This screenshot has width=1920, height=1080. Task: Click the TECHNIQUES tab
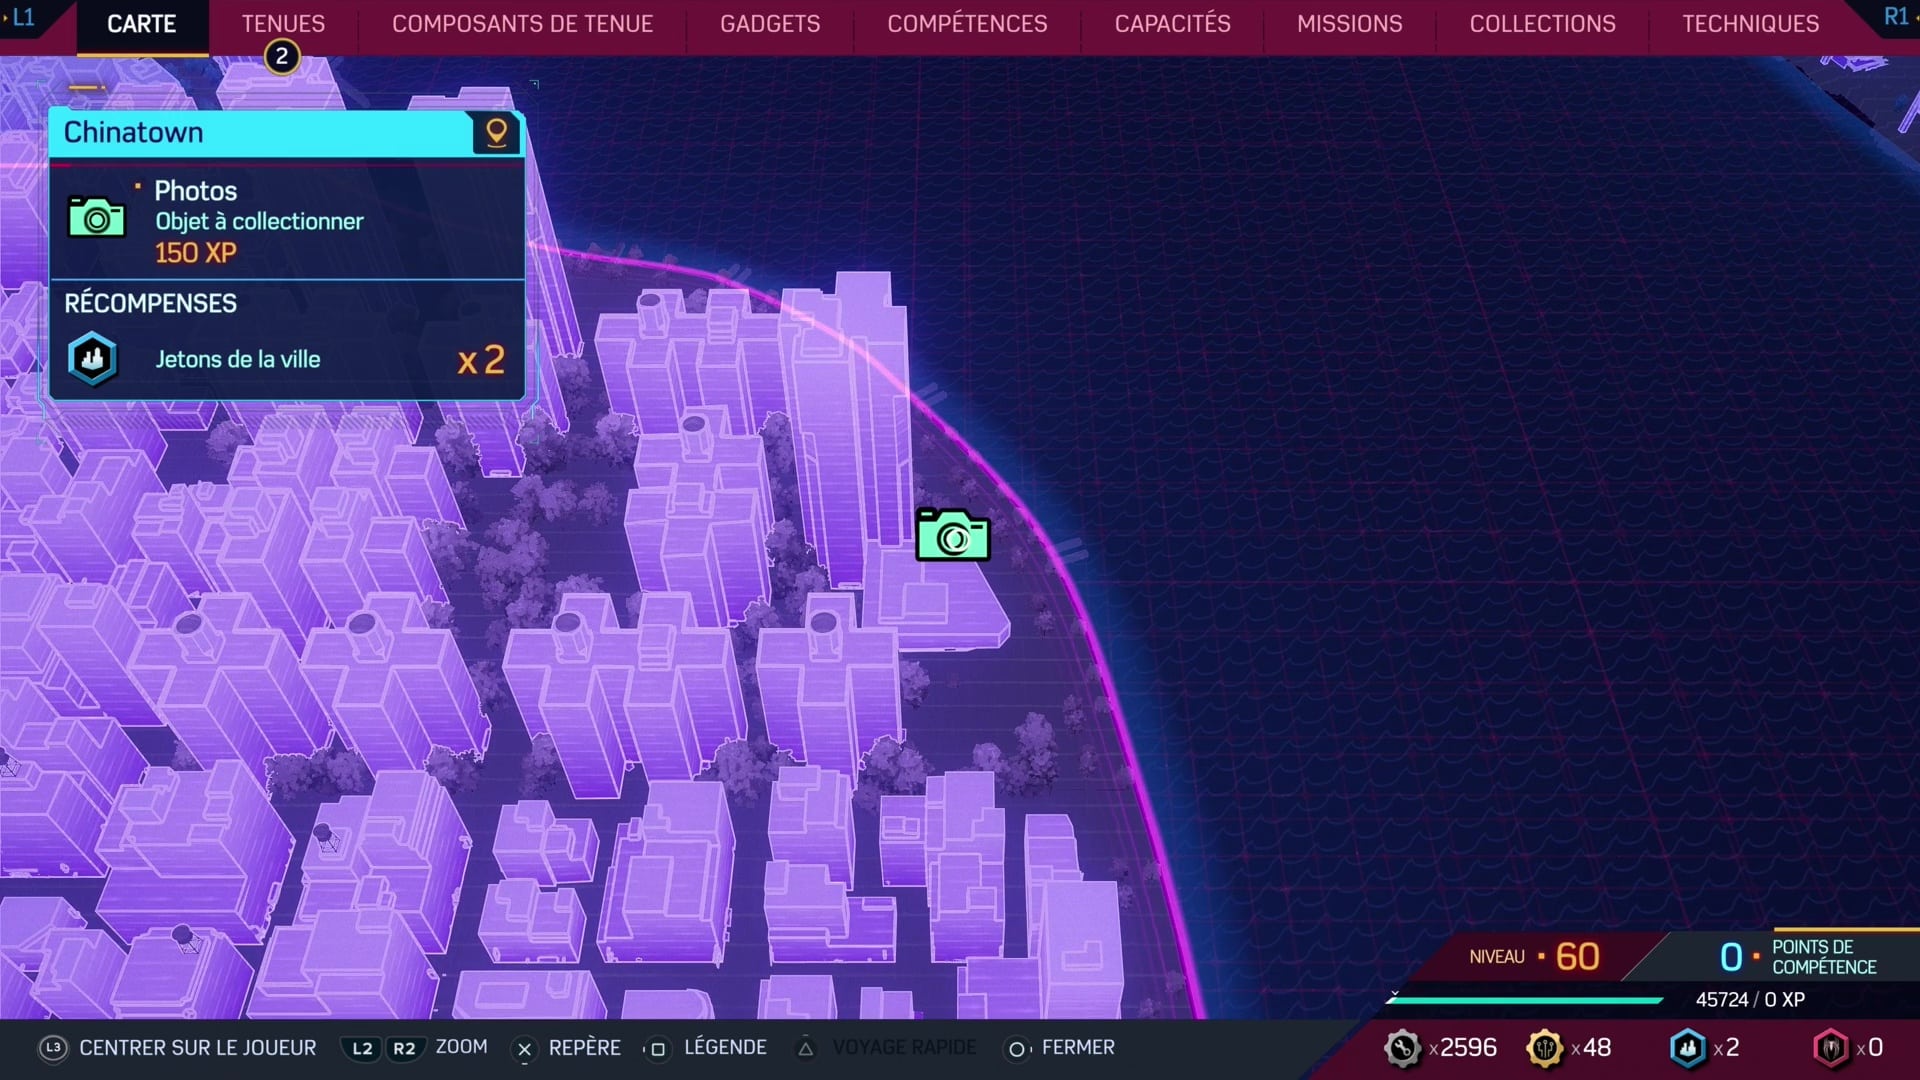tap(1749, 24)
